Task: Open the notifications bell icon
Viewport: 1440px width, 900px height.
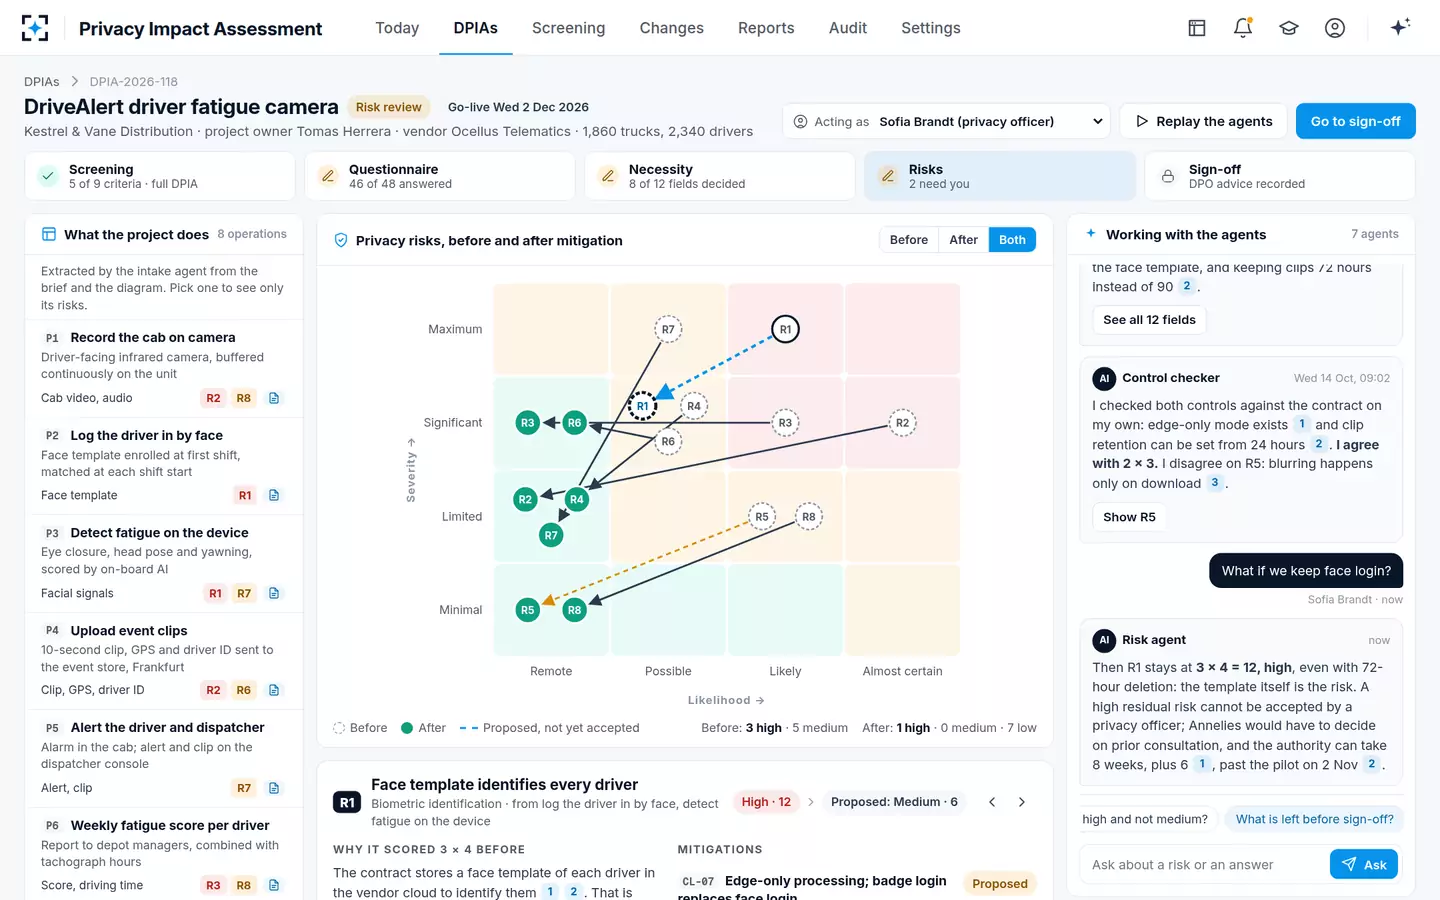Action: (1243, 28)
